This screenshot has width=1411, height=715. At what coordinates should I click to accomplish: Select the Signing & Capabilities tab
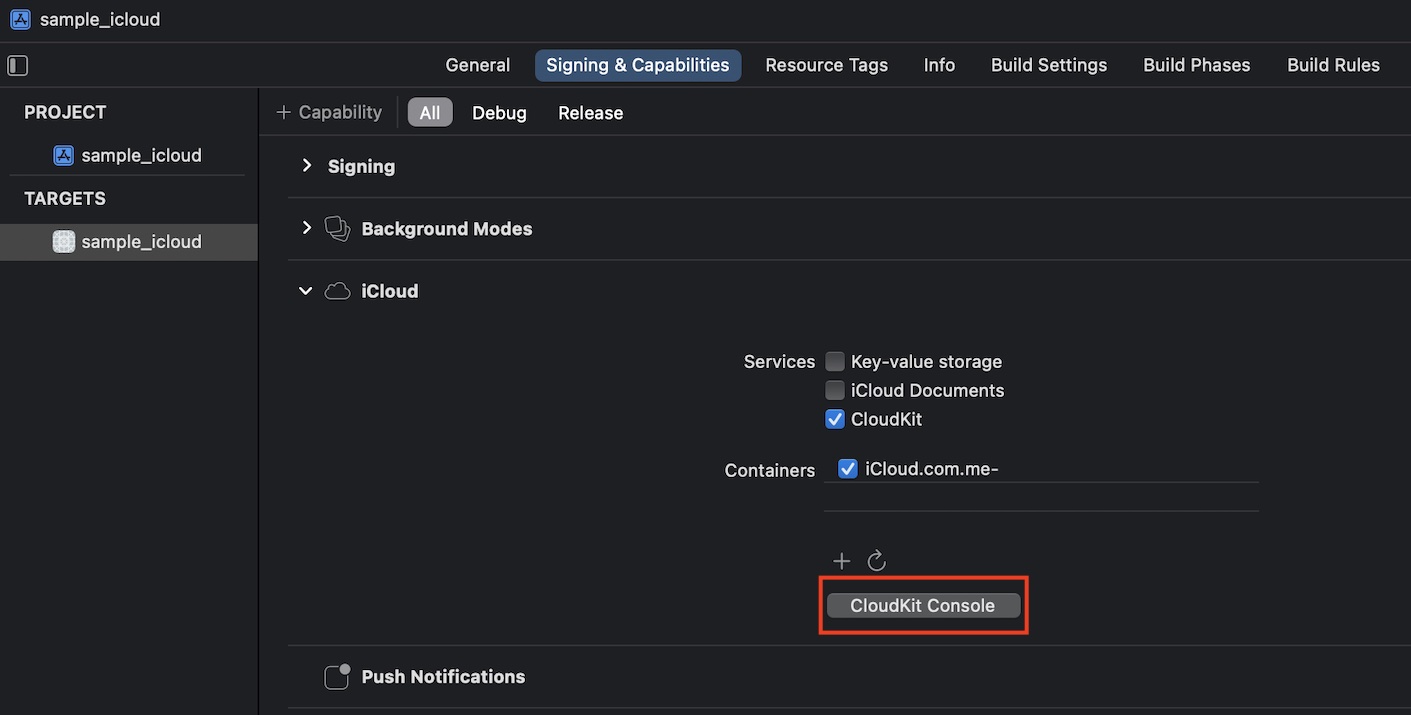pos(638,65)
